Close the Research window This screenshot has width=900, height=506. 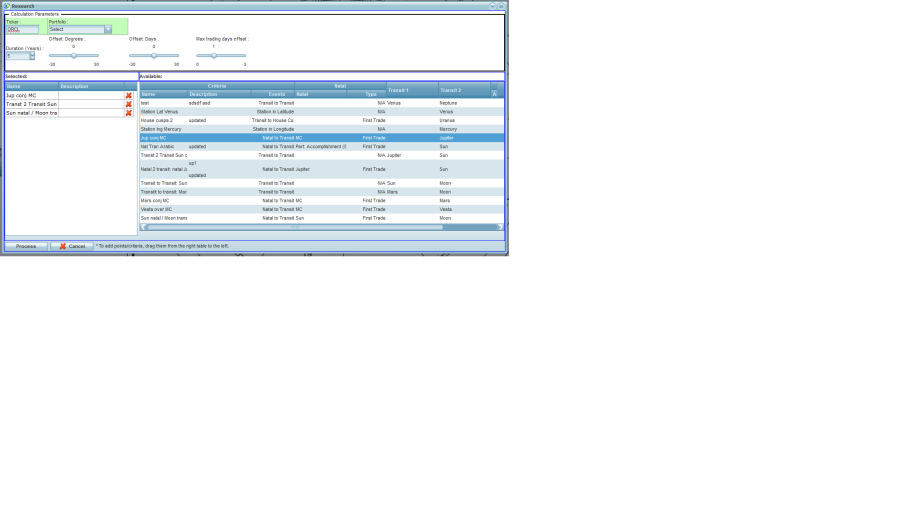pyautogui.click(x=501, y=6)
